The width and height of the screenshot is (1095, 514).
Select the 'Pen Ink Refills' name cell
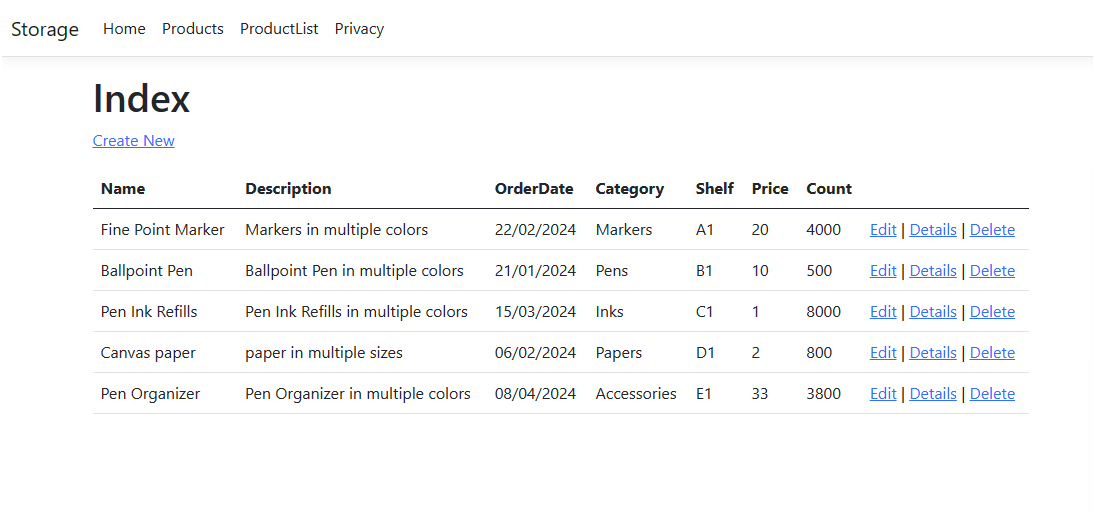click(149, 312)
